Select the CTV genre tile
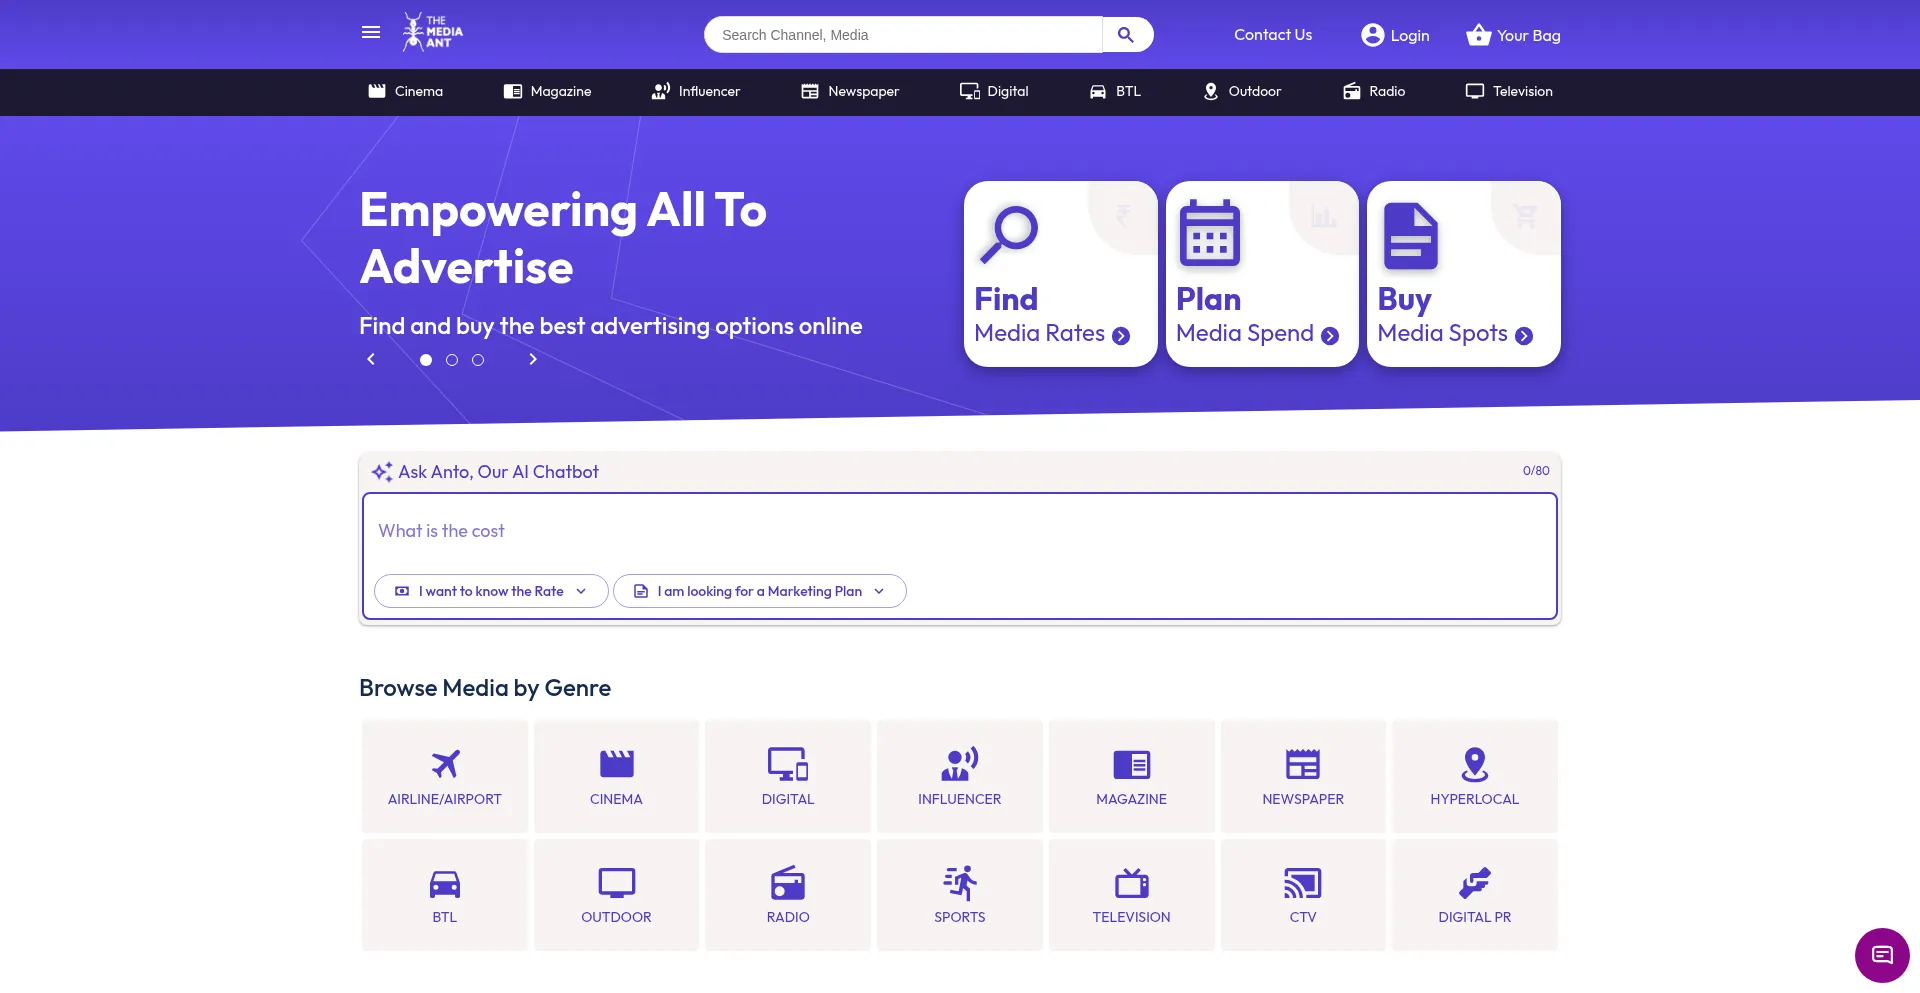Image resolution: width=1920 pixels, height=993 pixels. tap(1303, 894)
